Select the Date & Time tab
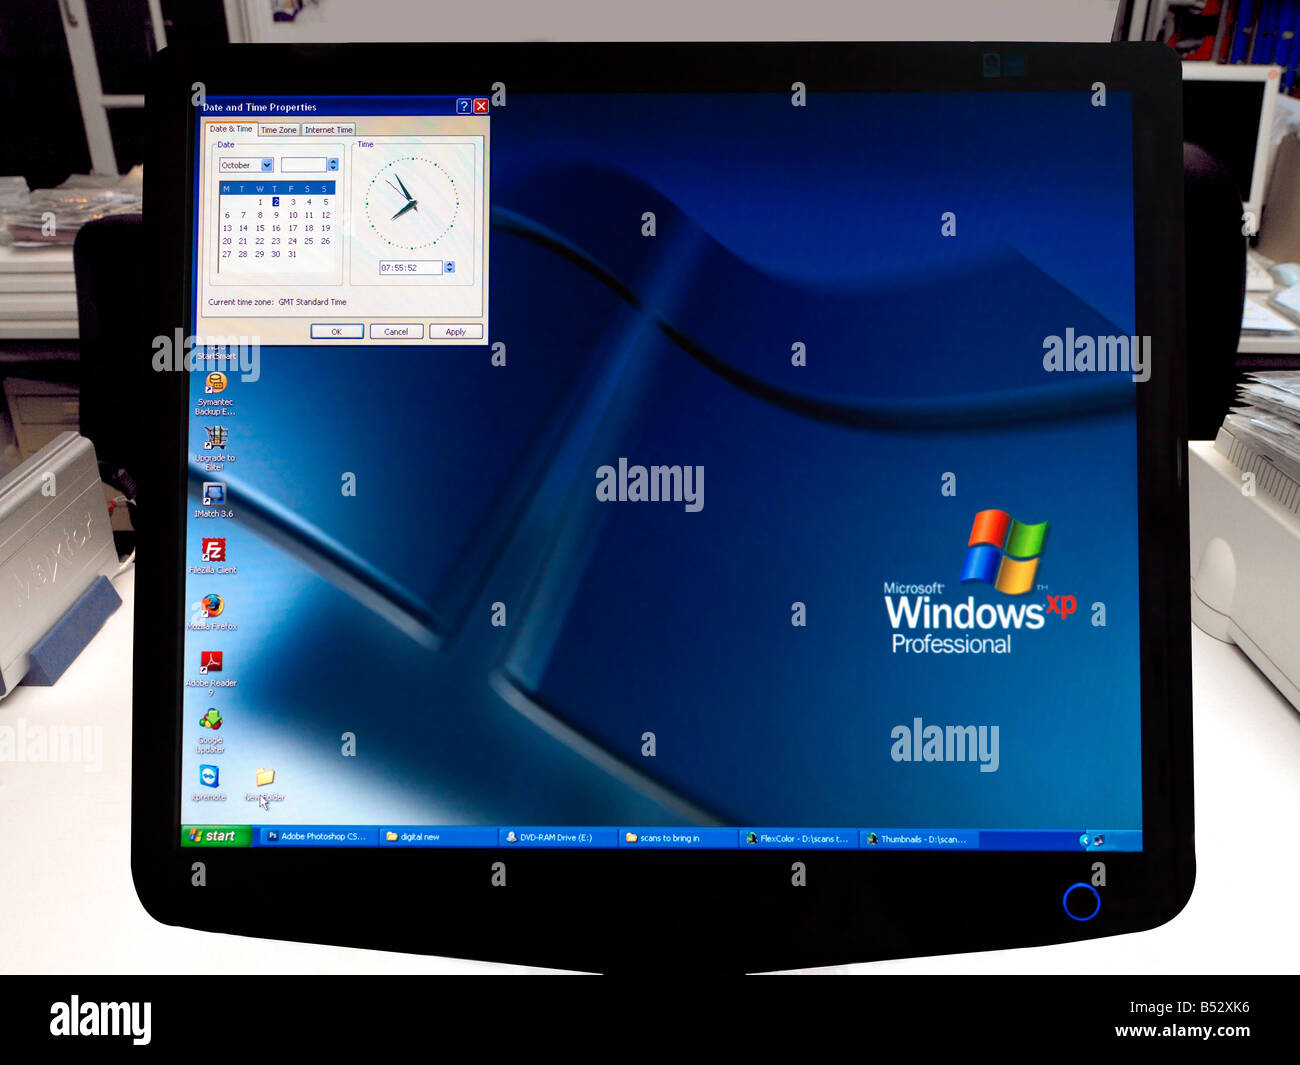This screenshot has height=1065, width=1300. tap(231, 129)
